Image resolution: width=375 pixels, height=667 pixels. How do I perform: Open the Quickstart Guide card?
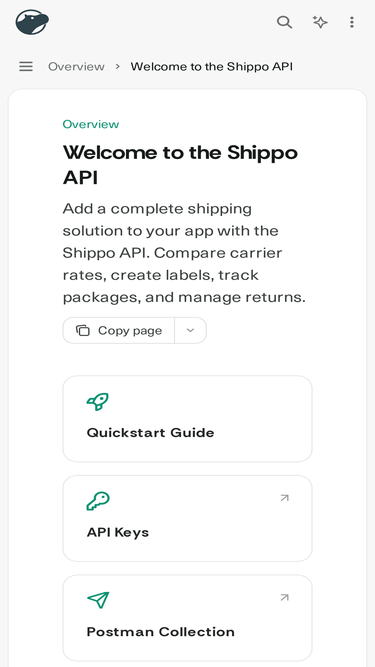(188, 419)
